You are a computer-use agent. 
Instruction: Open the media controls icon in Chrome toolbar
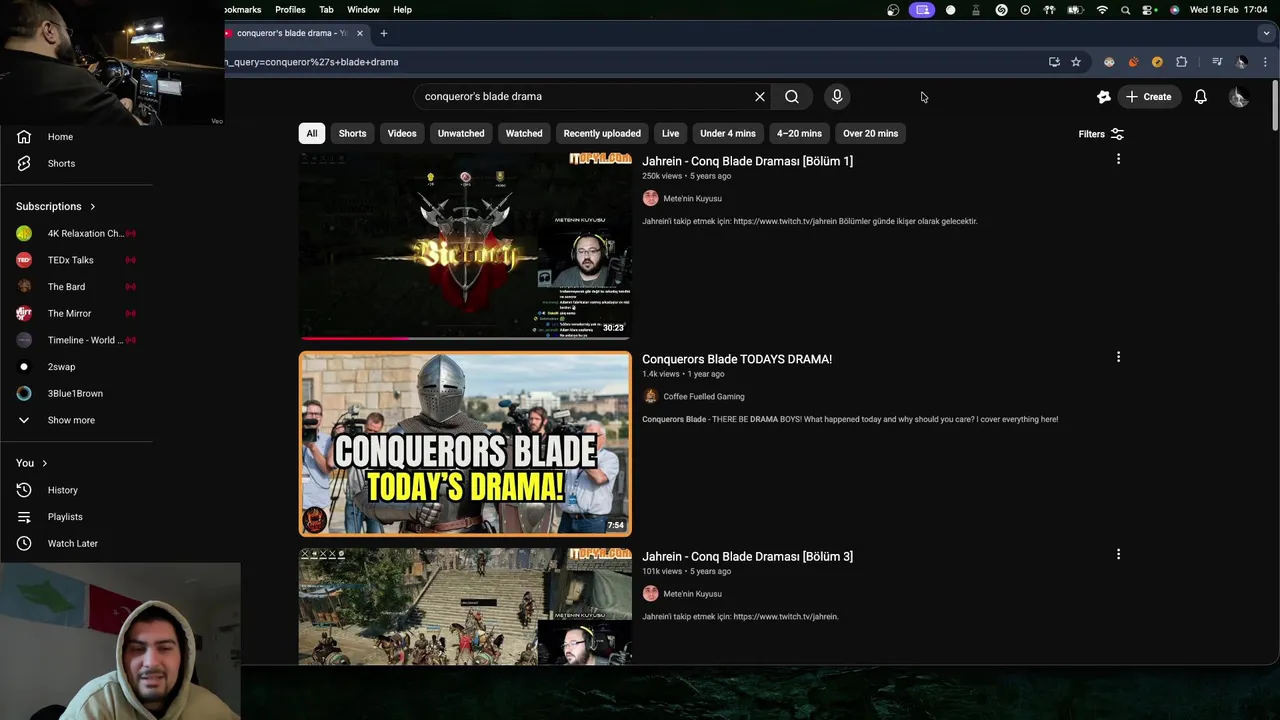click(1217, 62)
